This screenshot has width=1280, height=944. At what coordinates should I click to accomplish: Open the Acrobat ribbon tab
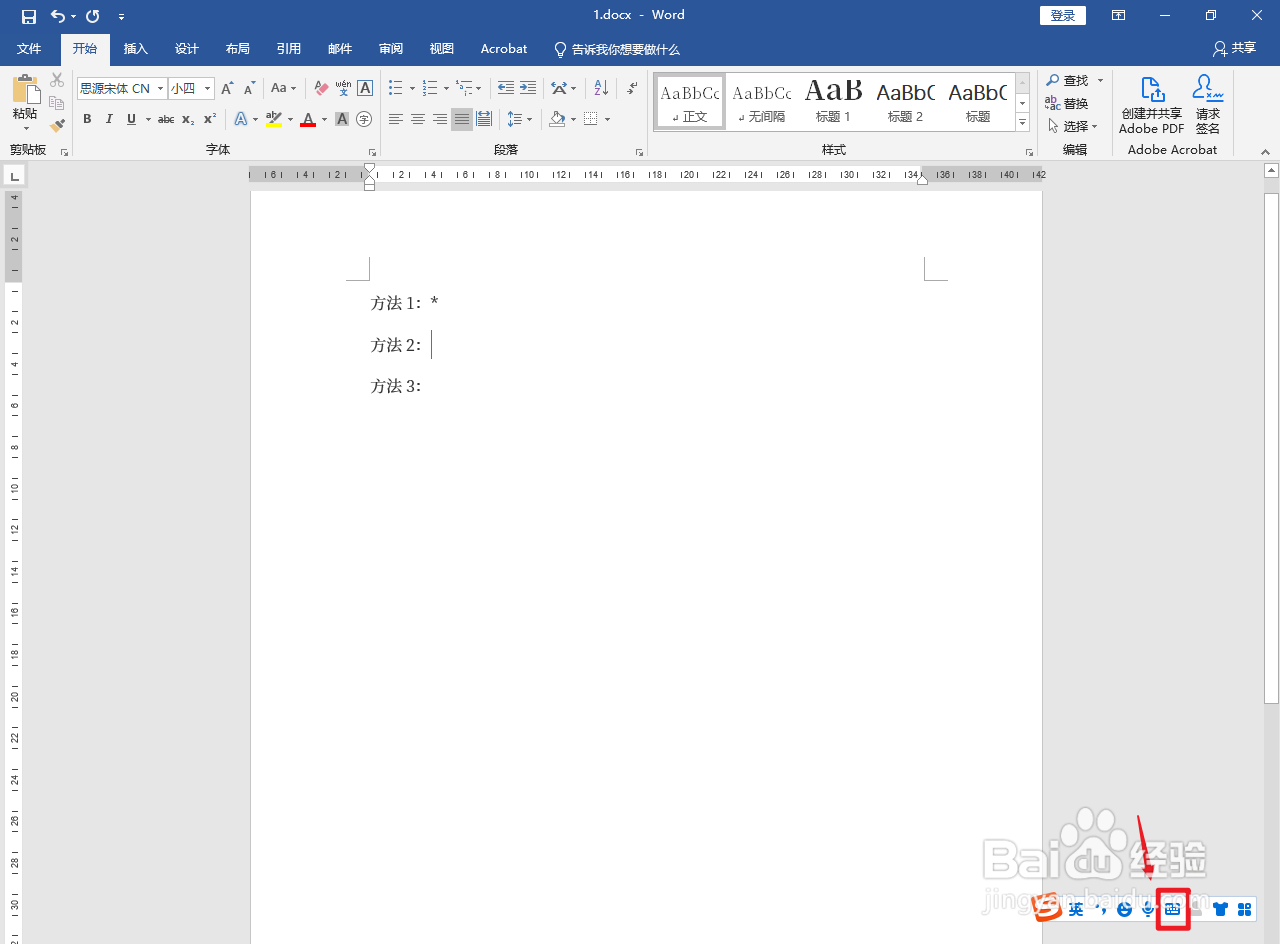(504, 48)
